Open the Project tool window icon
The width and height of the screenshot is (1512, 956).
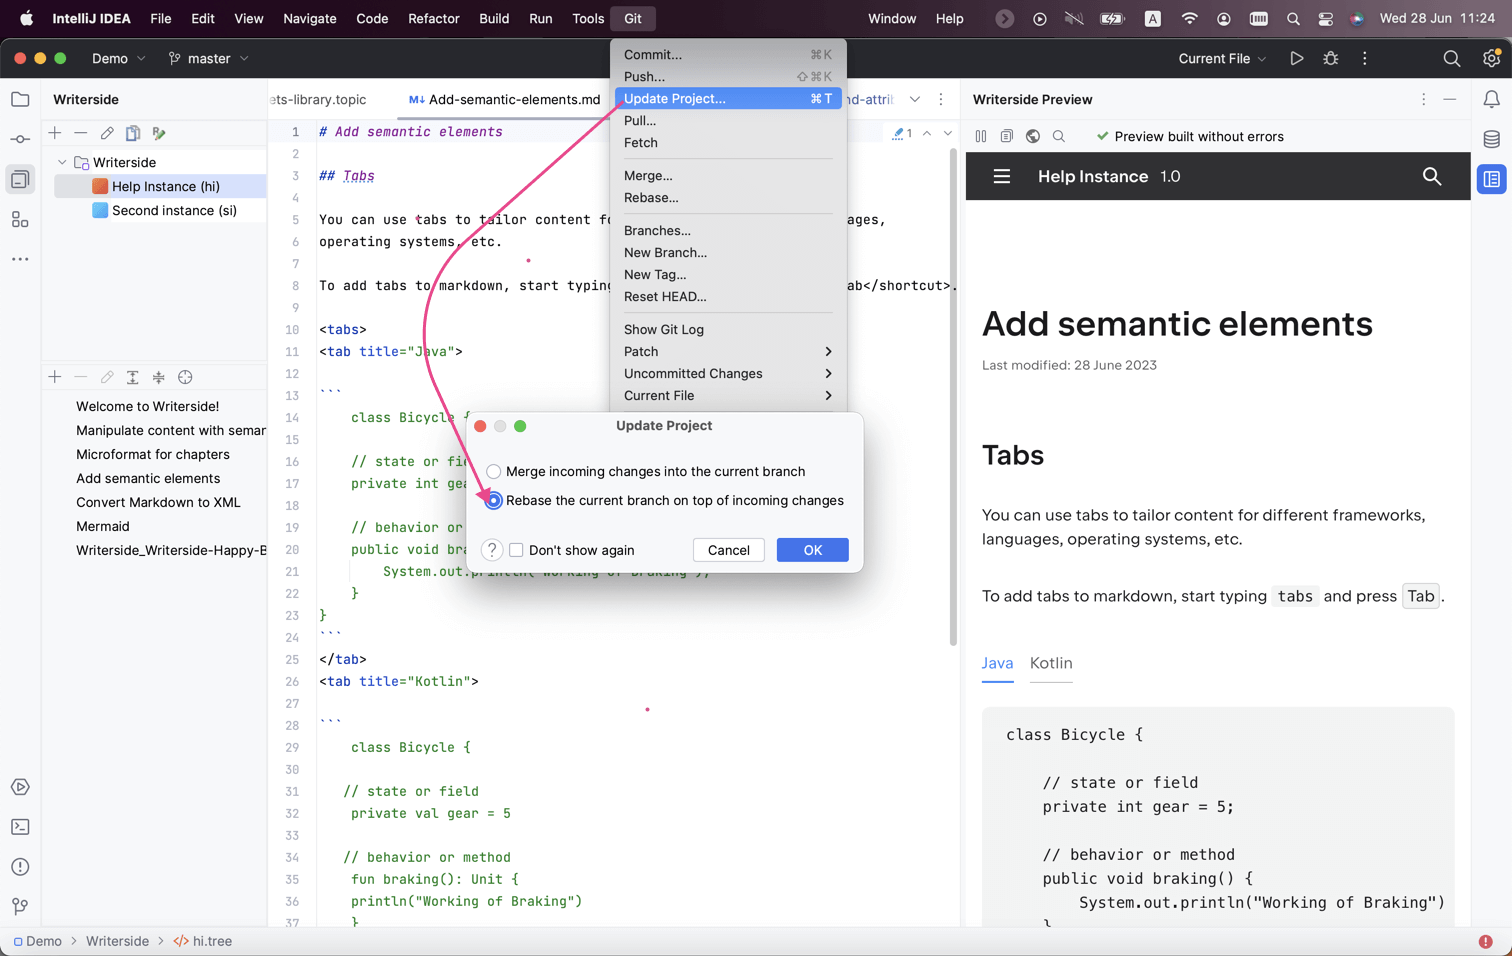pos(20,99)
